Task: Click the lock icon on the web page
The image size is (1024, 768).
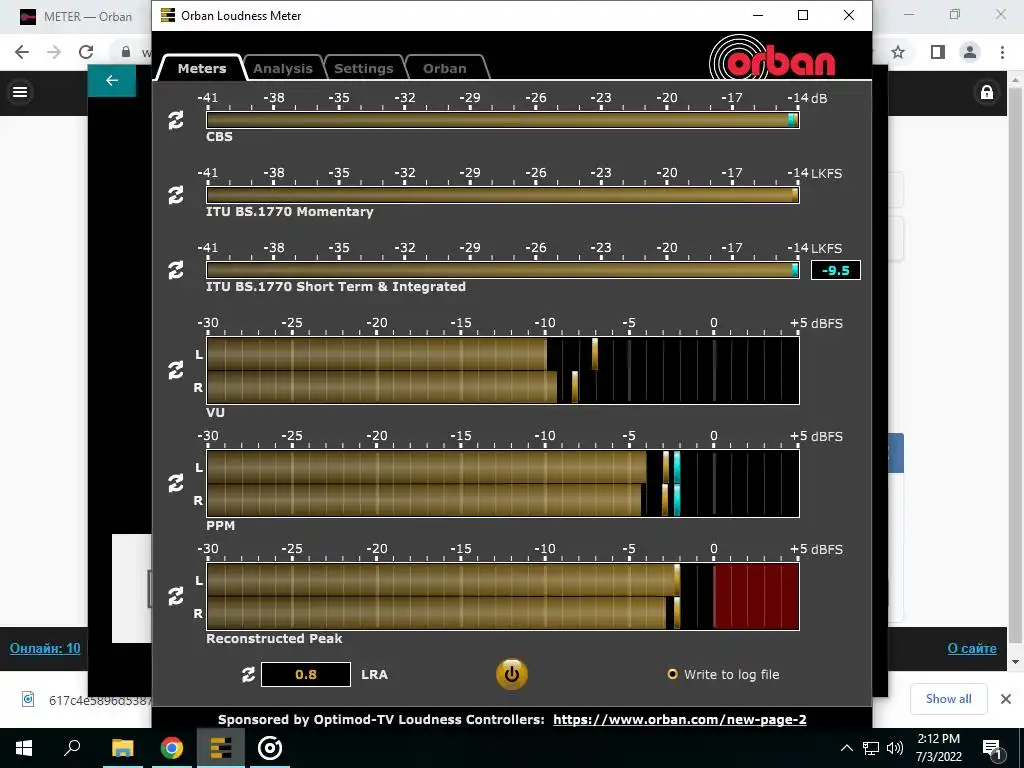Action: coord(987,92)
